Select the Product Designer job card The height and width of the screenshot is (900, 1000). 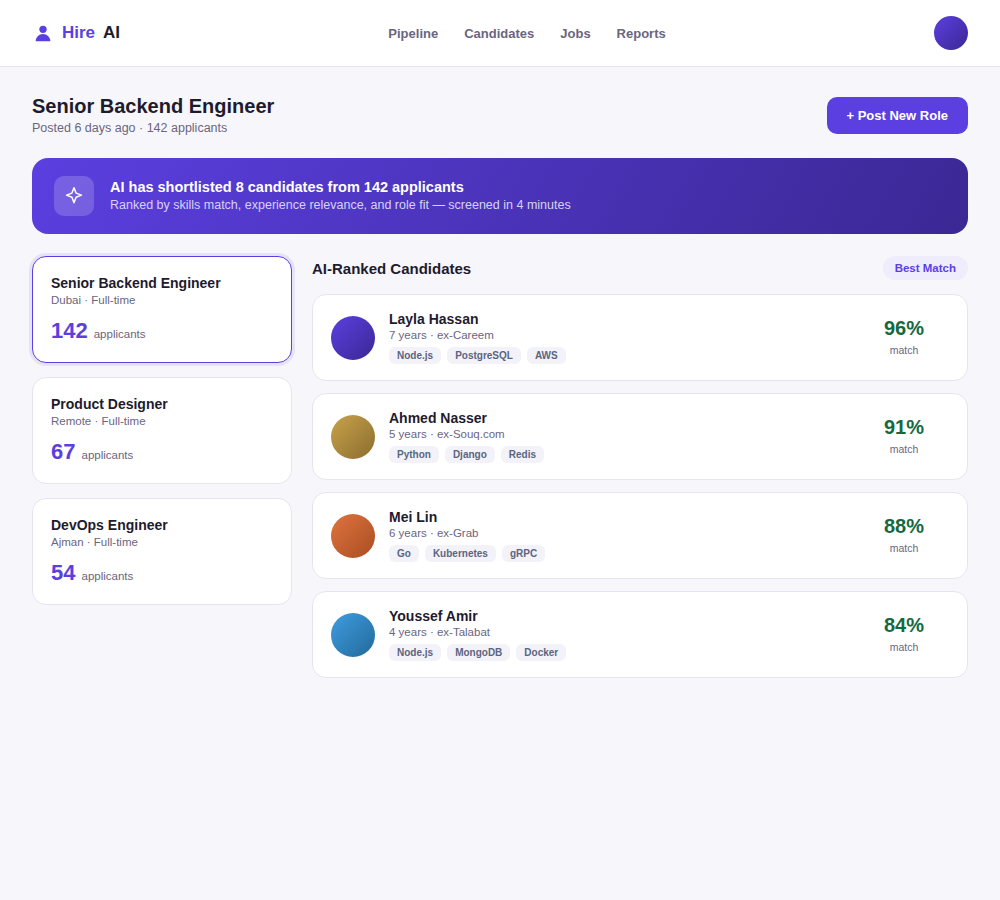click(x=162, y=431)
